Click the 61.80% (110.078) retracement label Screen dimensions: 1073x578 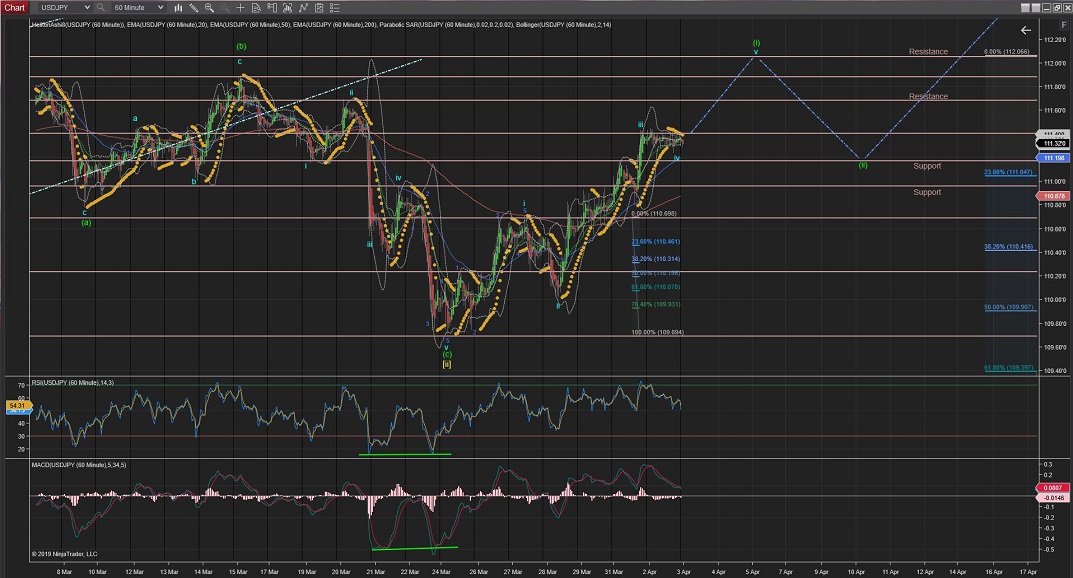tap(656, 287)
